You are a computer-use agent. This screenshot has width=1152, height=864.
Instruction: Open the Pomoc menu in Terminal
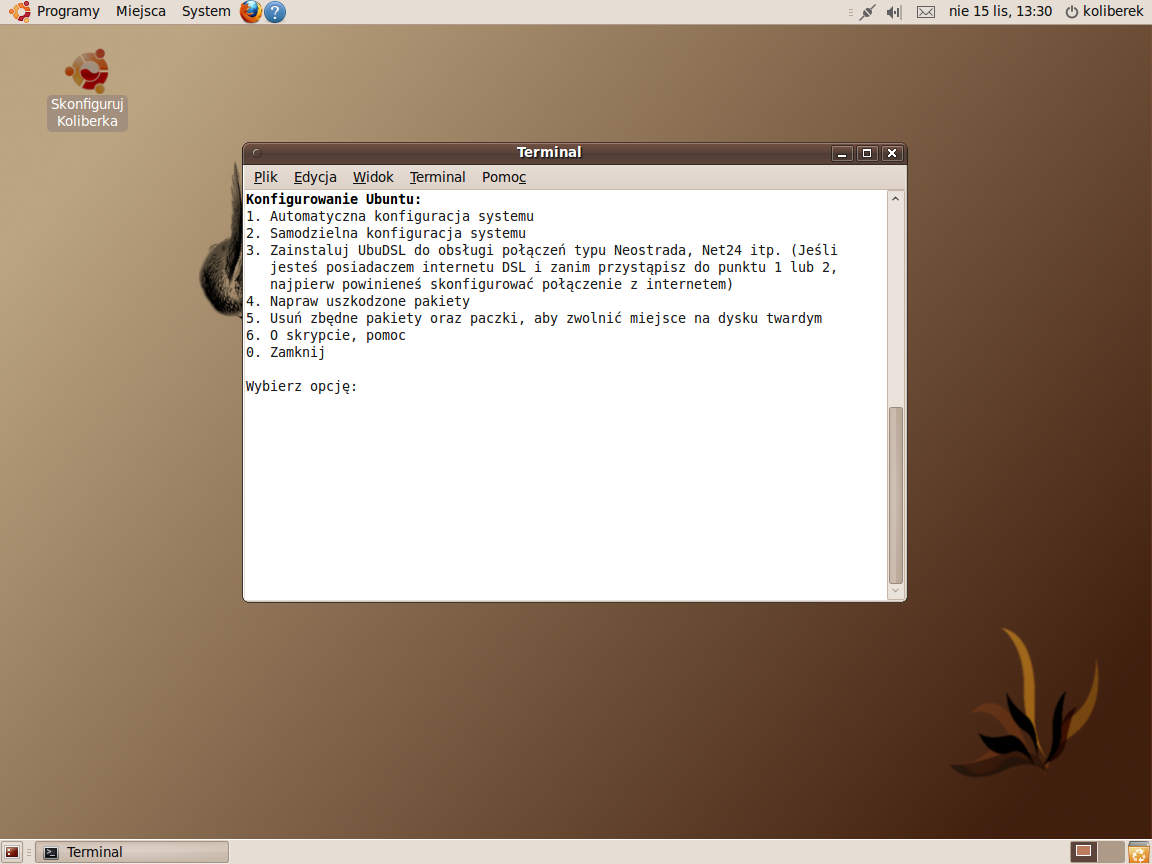point(504,177)
